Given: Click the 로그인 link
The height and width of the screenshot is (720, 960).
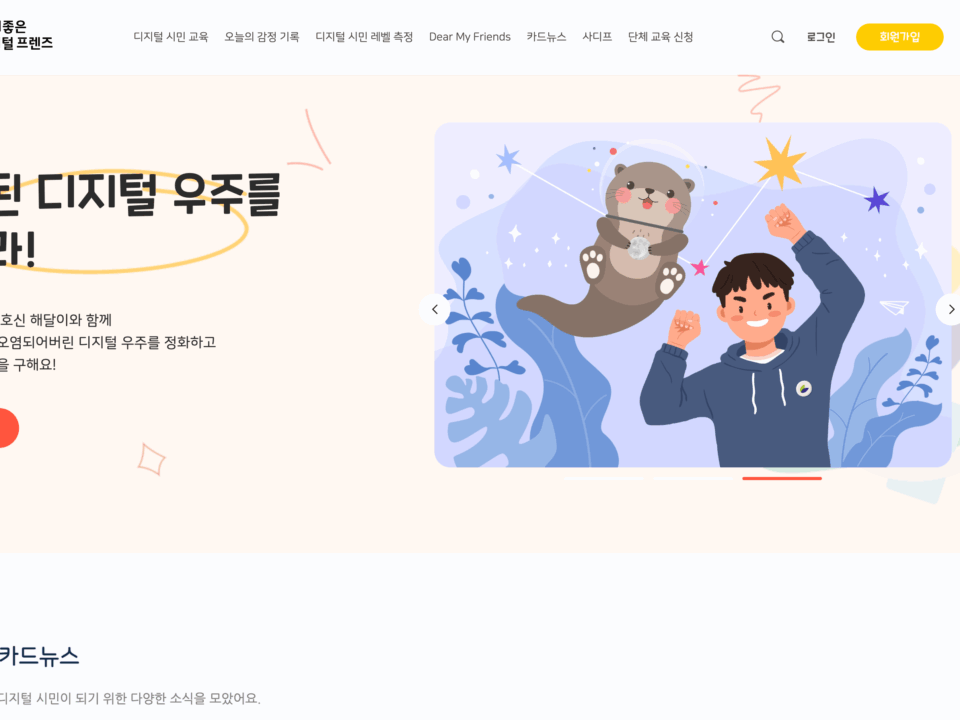Looking at the screenshot, I should (x=820, y=37).
